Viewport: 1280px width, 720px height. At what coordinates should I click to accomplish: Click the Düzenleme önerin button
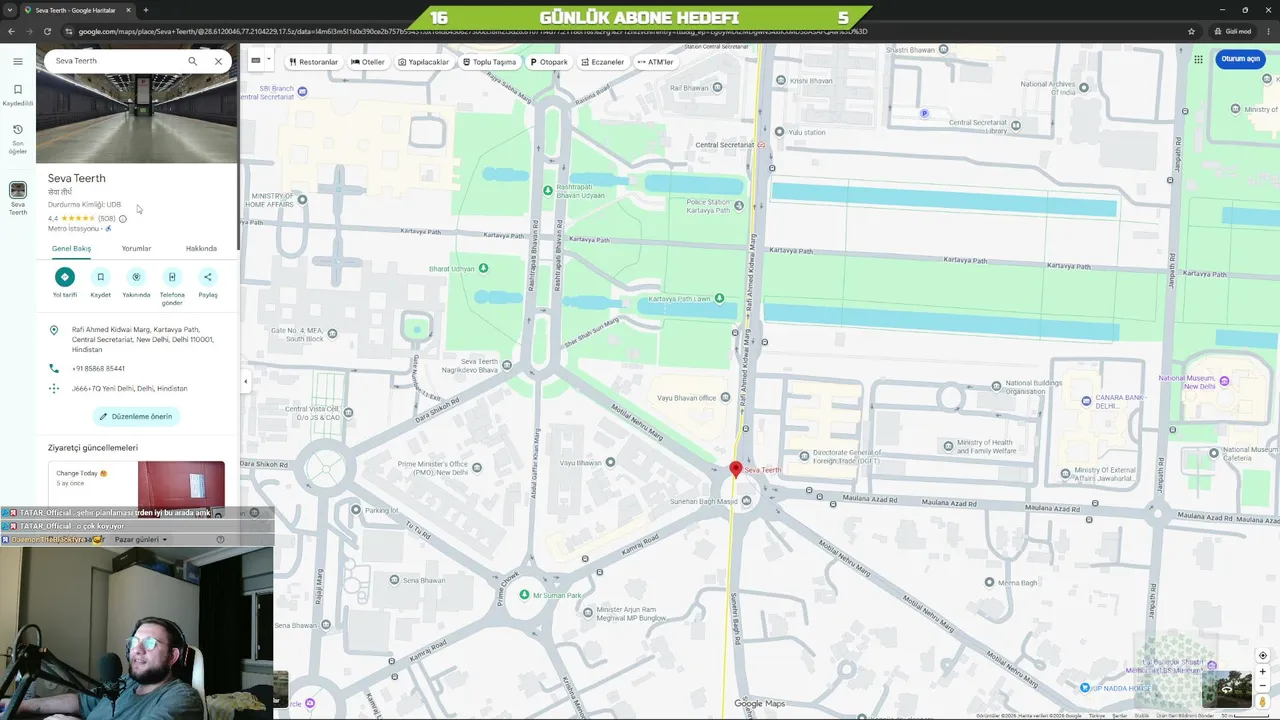(136, 416)
